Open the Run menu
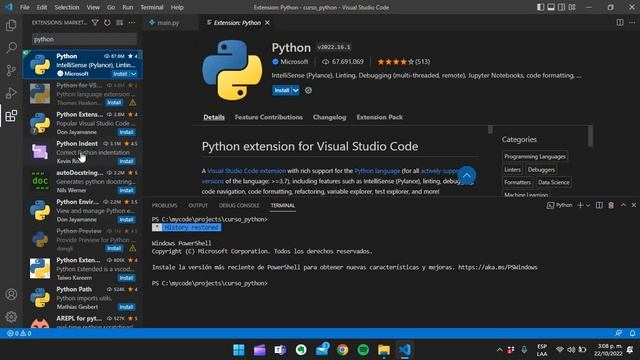Image resolution: width=640 pixels, height=360 pixels. point(128,7)
